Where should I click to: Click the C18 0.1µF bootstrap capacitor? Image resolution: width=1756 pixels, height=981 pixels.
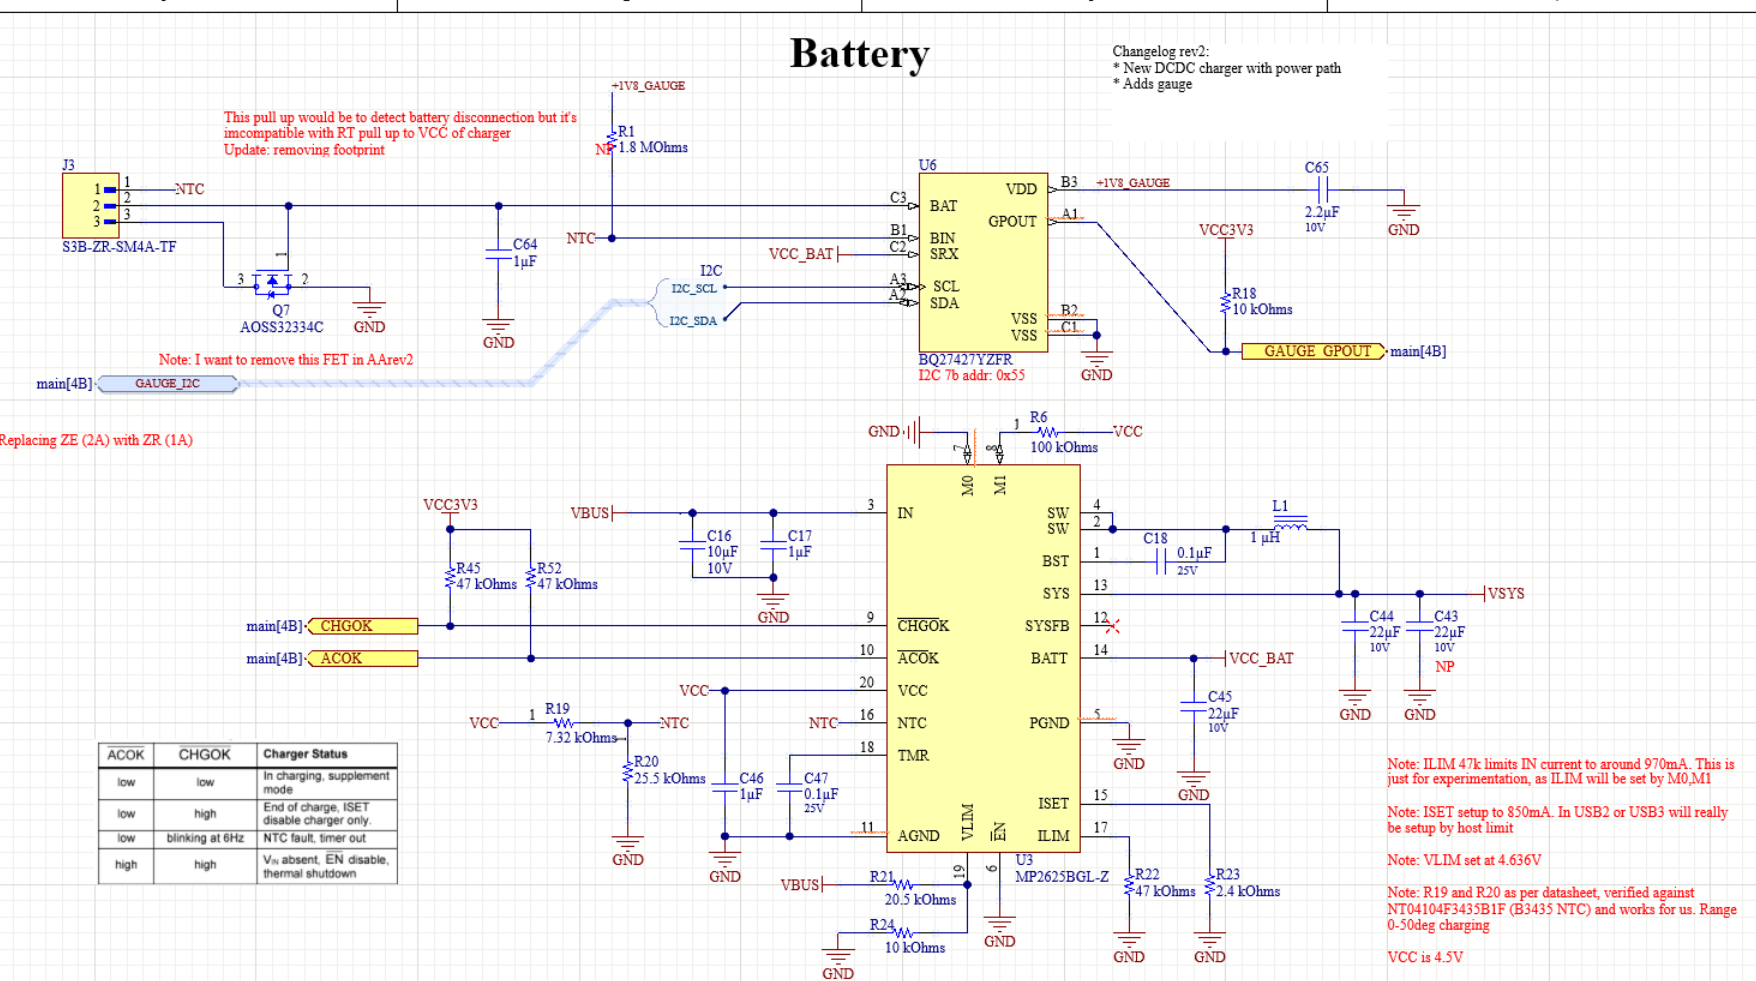pyautogui.click(x=1160, y=562)
